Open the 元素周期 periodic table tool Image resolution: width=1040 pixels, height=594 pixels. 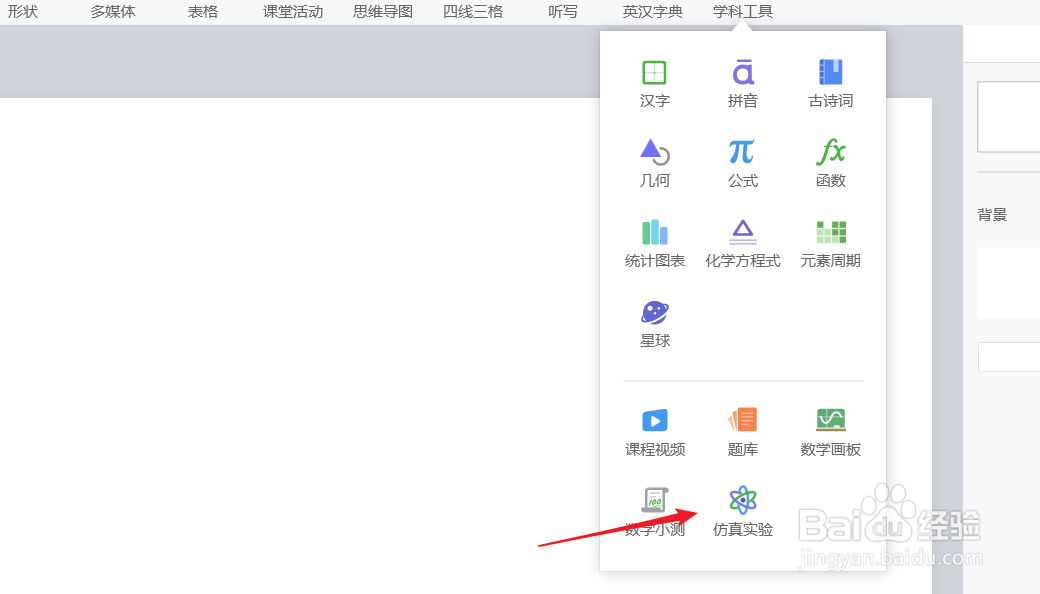(830, 244)
